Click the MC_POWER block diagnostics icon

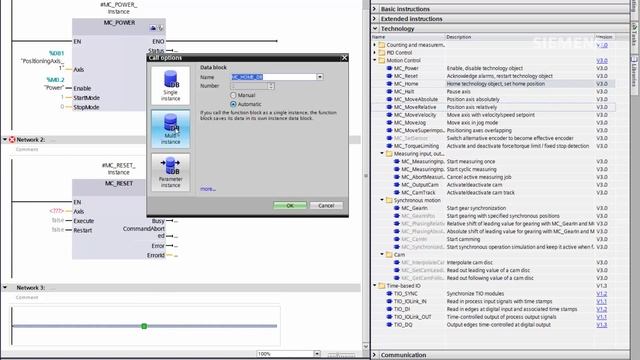[x=160, y=28]
